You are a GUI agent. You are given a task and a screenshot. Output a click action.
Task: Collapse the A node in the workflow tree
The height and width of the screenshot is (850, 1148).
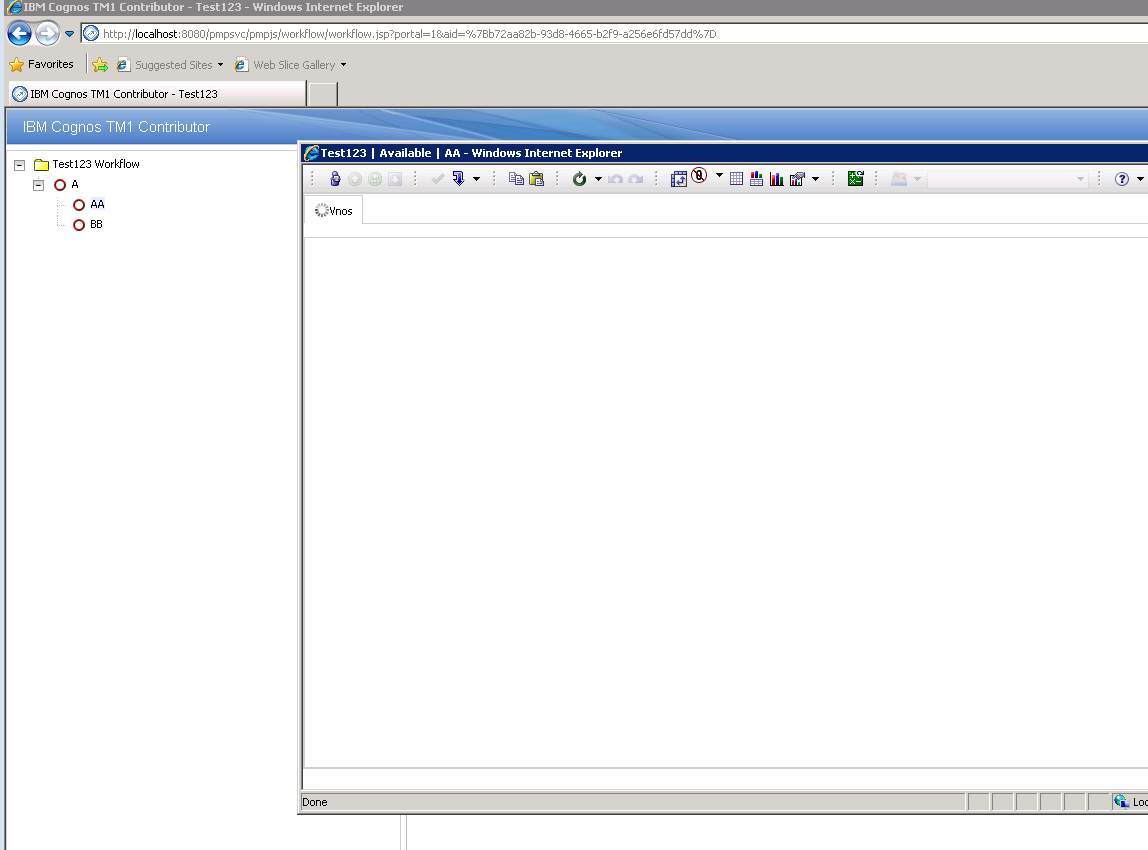pos(39,184)
